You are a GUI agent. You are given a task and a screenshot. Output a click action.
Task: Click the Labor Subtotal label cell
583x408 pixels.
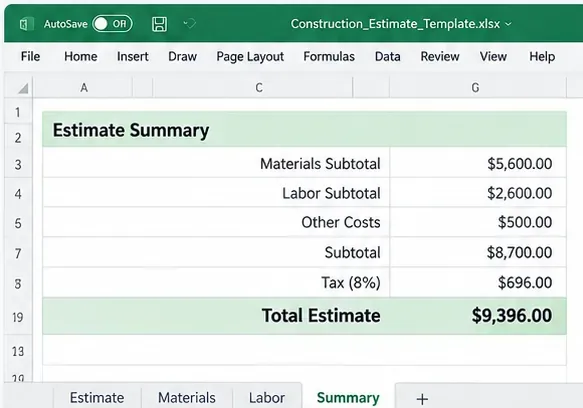216,193
